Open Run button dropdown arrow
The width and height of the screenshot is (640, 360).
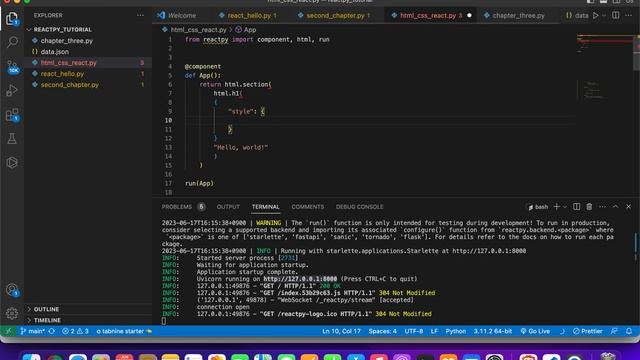pyautogui.click(x=604, y=16)
